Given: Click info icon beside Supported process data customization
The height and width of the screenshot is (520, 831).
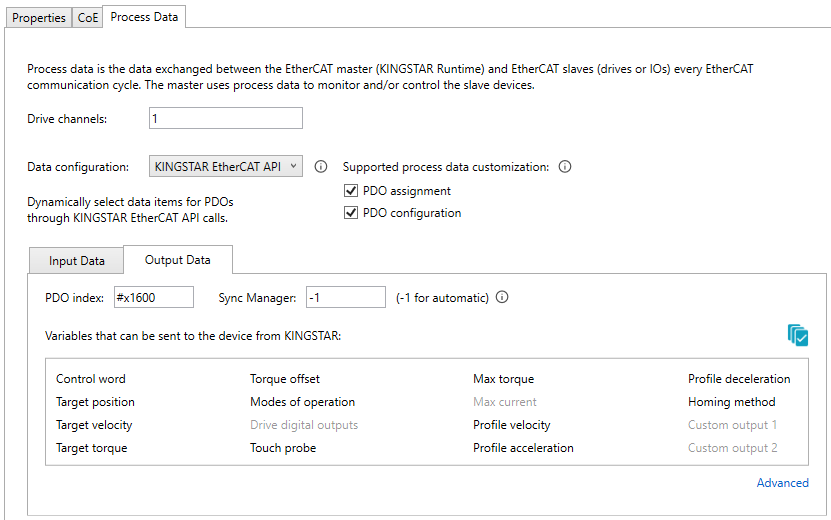Looking at the screenshot, I should click(x=565, y=167).
